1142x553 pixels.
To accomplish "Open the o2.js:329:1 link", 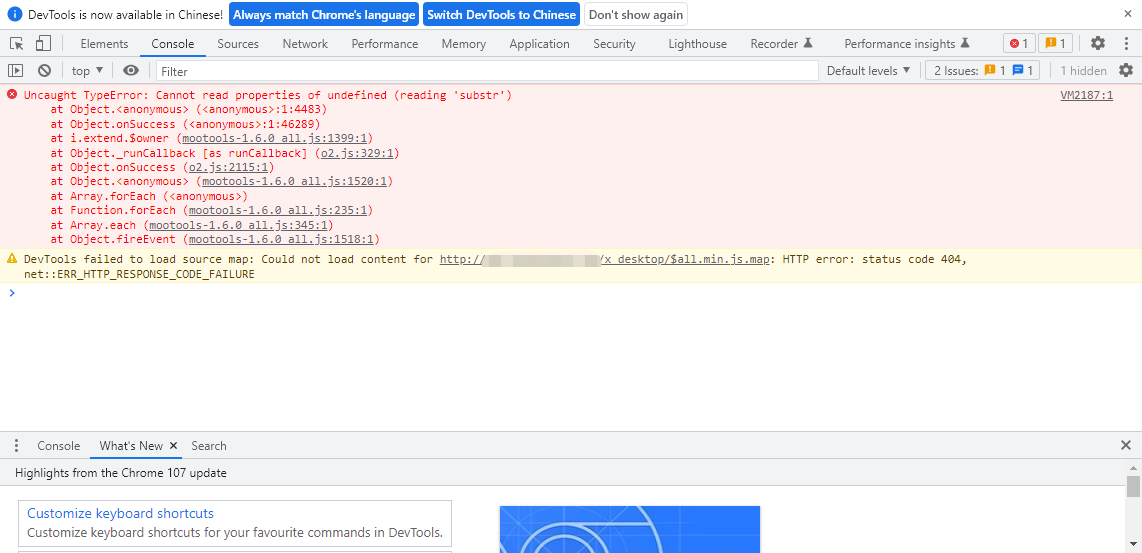I will [357, 153].
